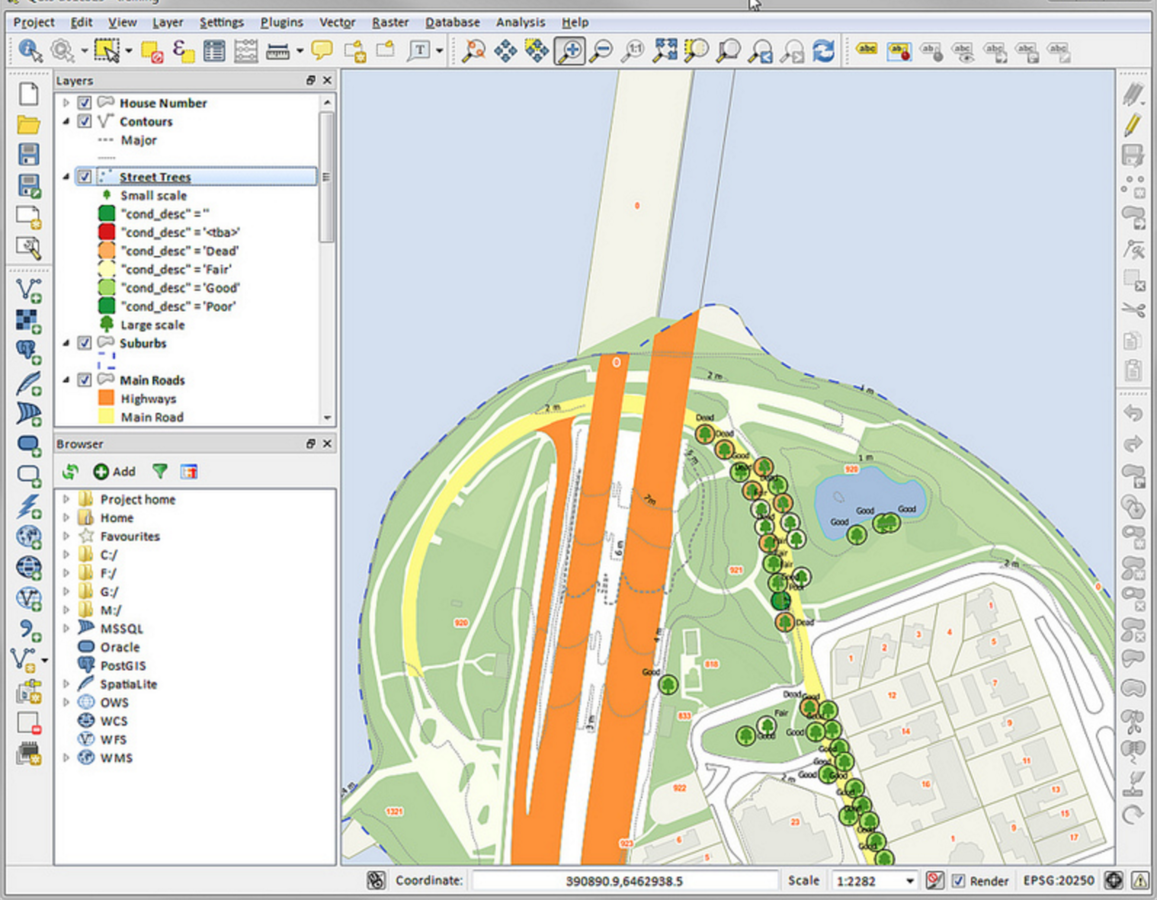Click the Add button in Browser panel
Screen dimensions: 1157x900
[114, 471]
